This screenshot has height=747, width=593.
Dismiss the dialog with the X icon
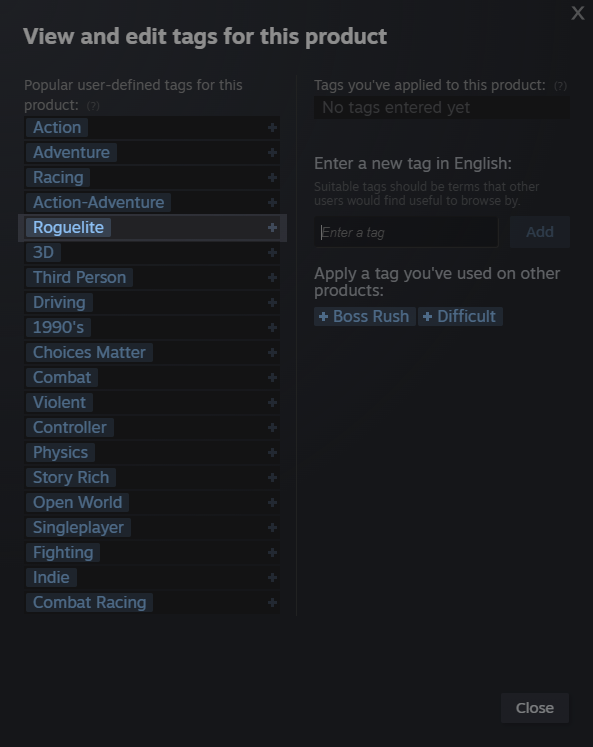point(578,13)
